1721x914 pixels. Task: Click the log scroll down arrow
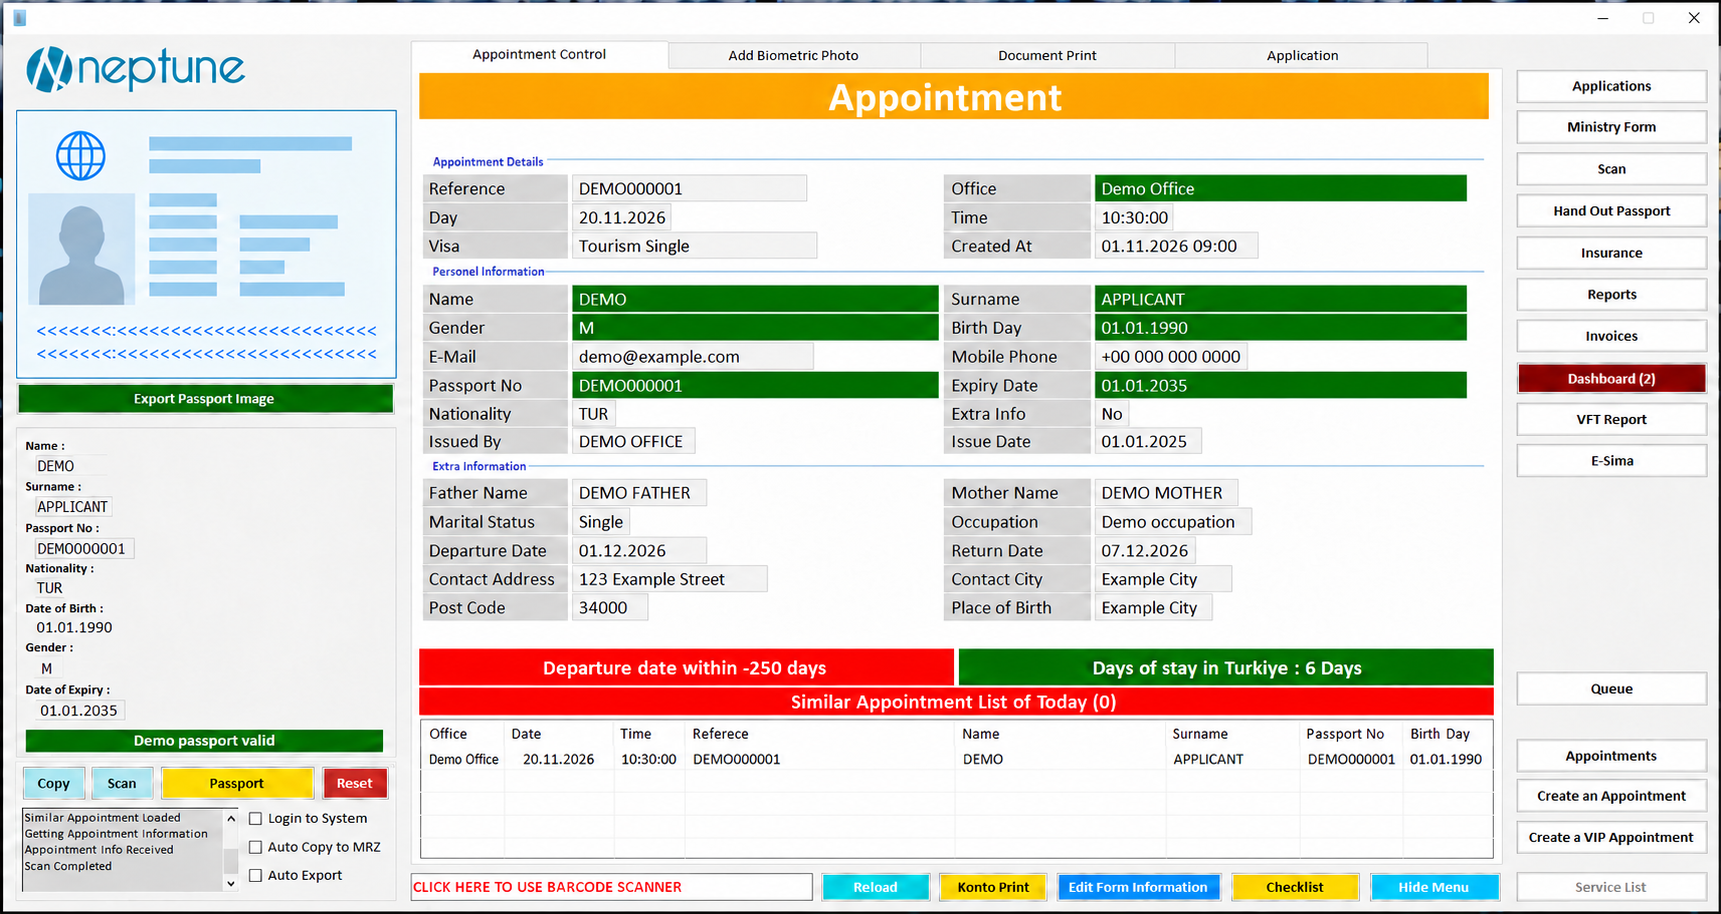[231, 883]
